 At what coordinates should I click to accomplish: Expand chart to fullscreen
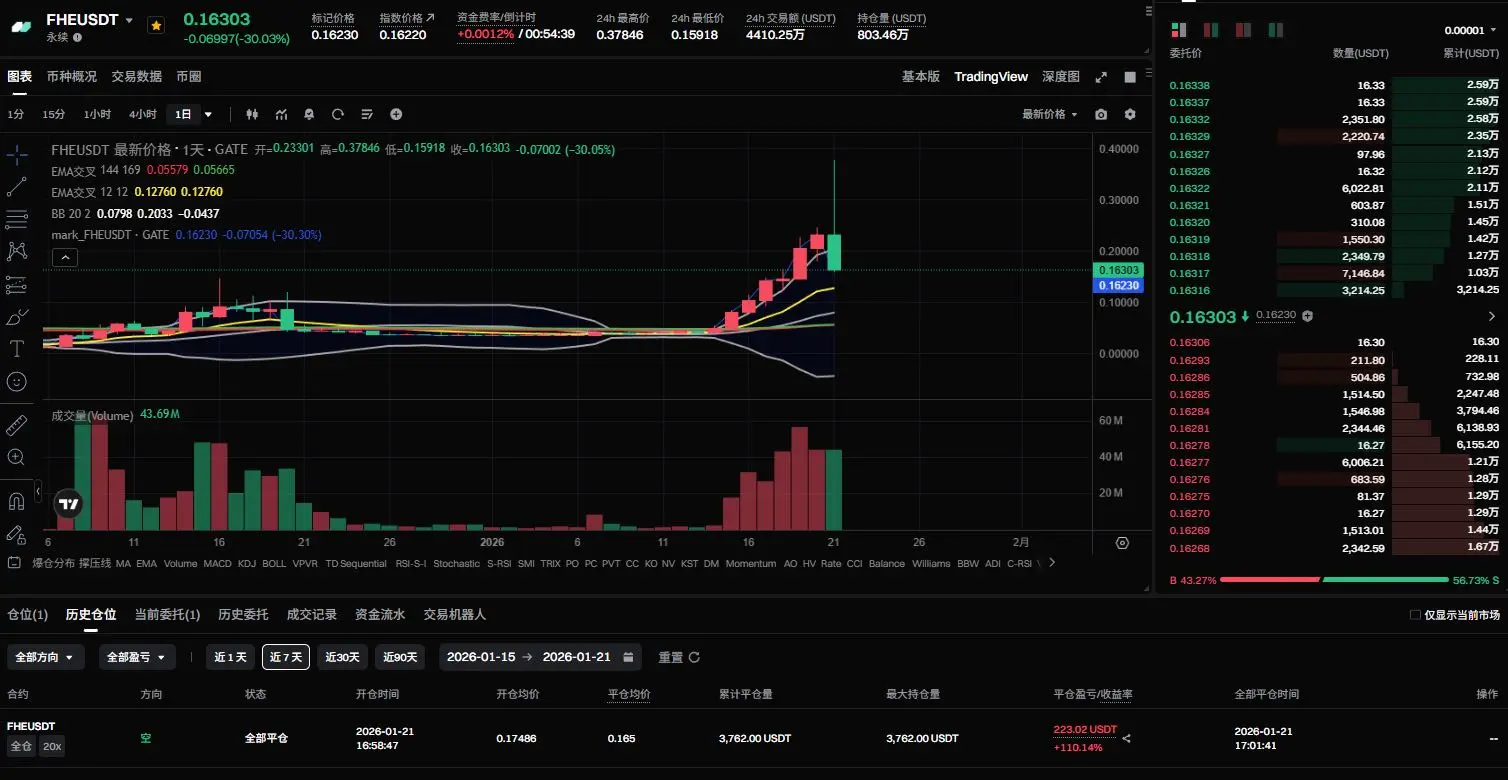pyautogui.click(x=1101, y=77)
